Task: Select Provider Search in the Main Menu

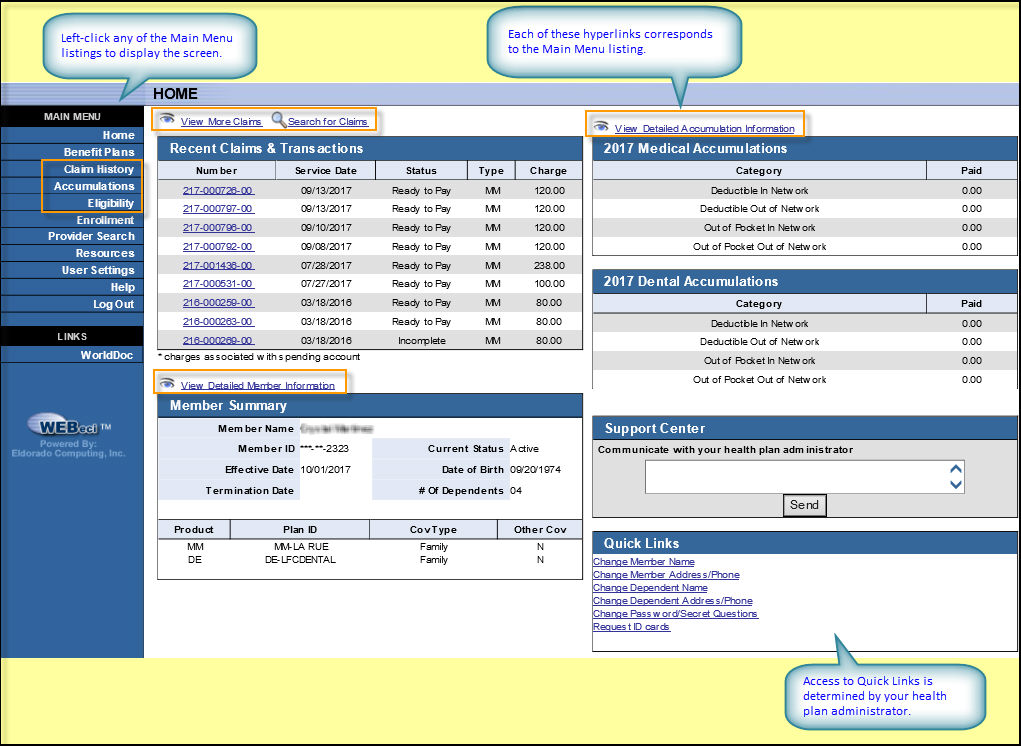Action: [91, 236]
